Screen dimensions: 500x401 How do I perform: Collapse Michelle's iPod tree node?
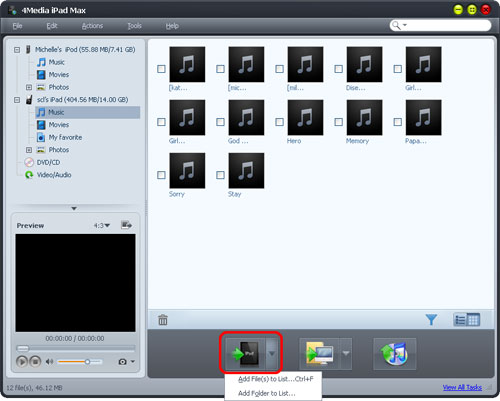tap(17, 50)
